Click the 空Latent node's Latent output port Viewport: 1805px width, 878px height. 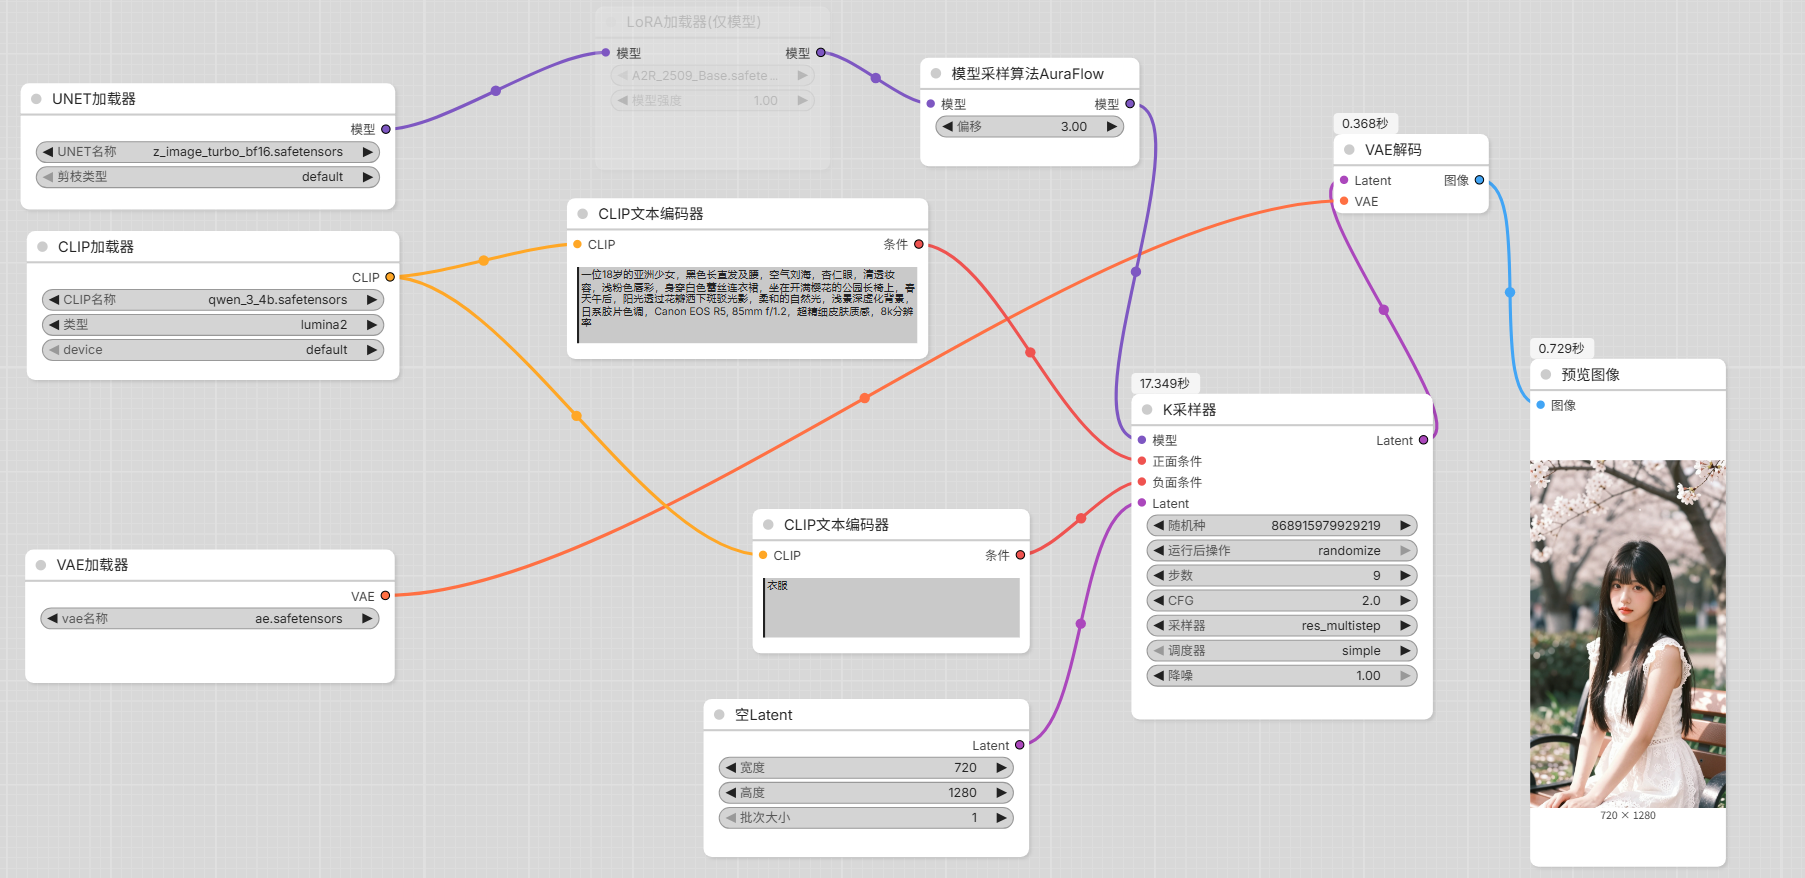click(x=1019, y=745)
